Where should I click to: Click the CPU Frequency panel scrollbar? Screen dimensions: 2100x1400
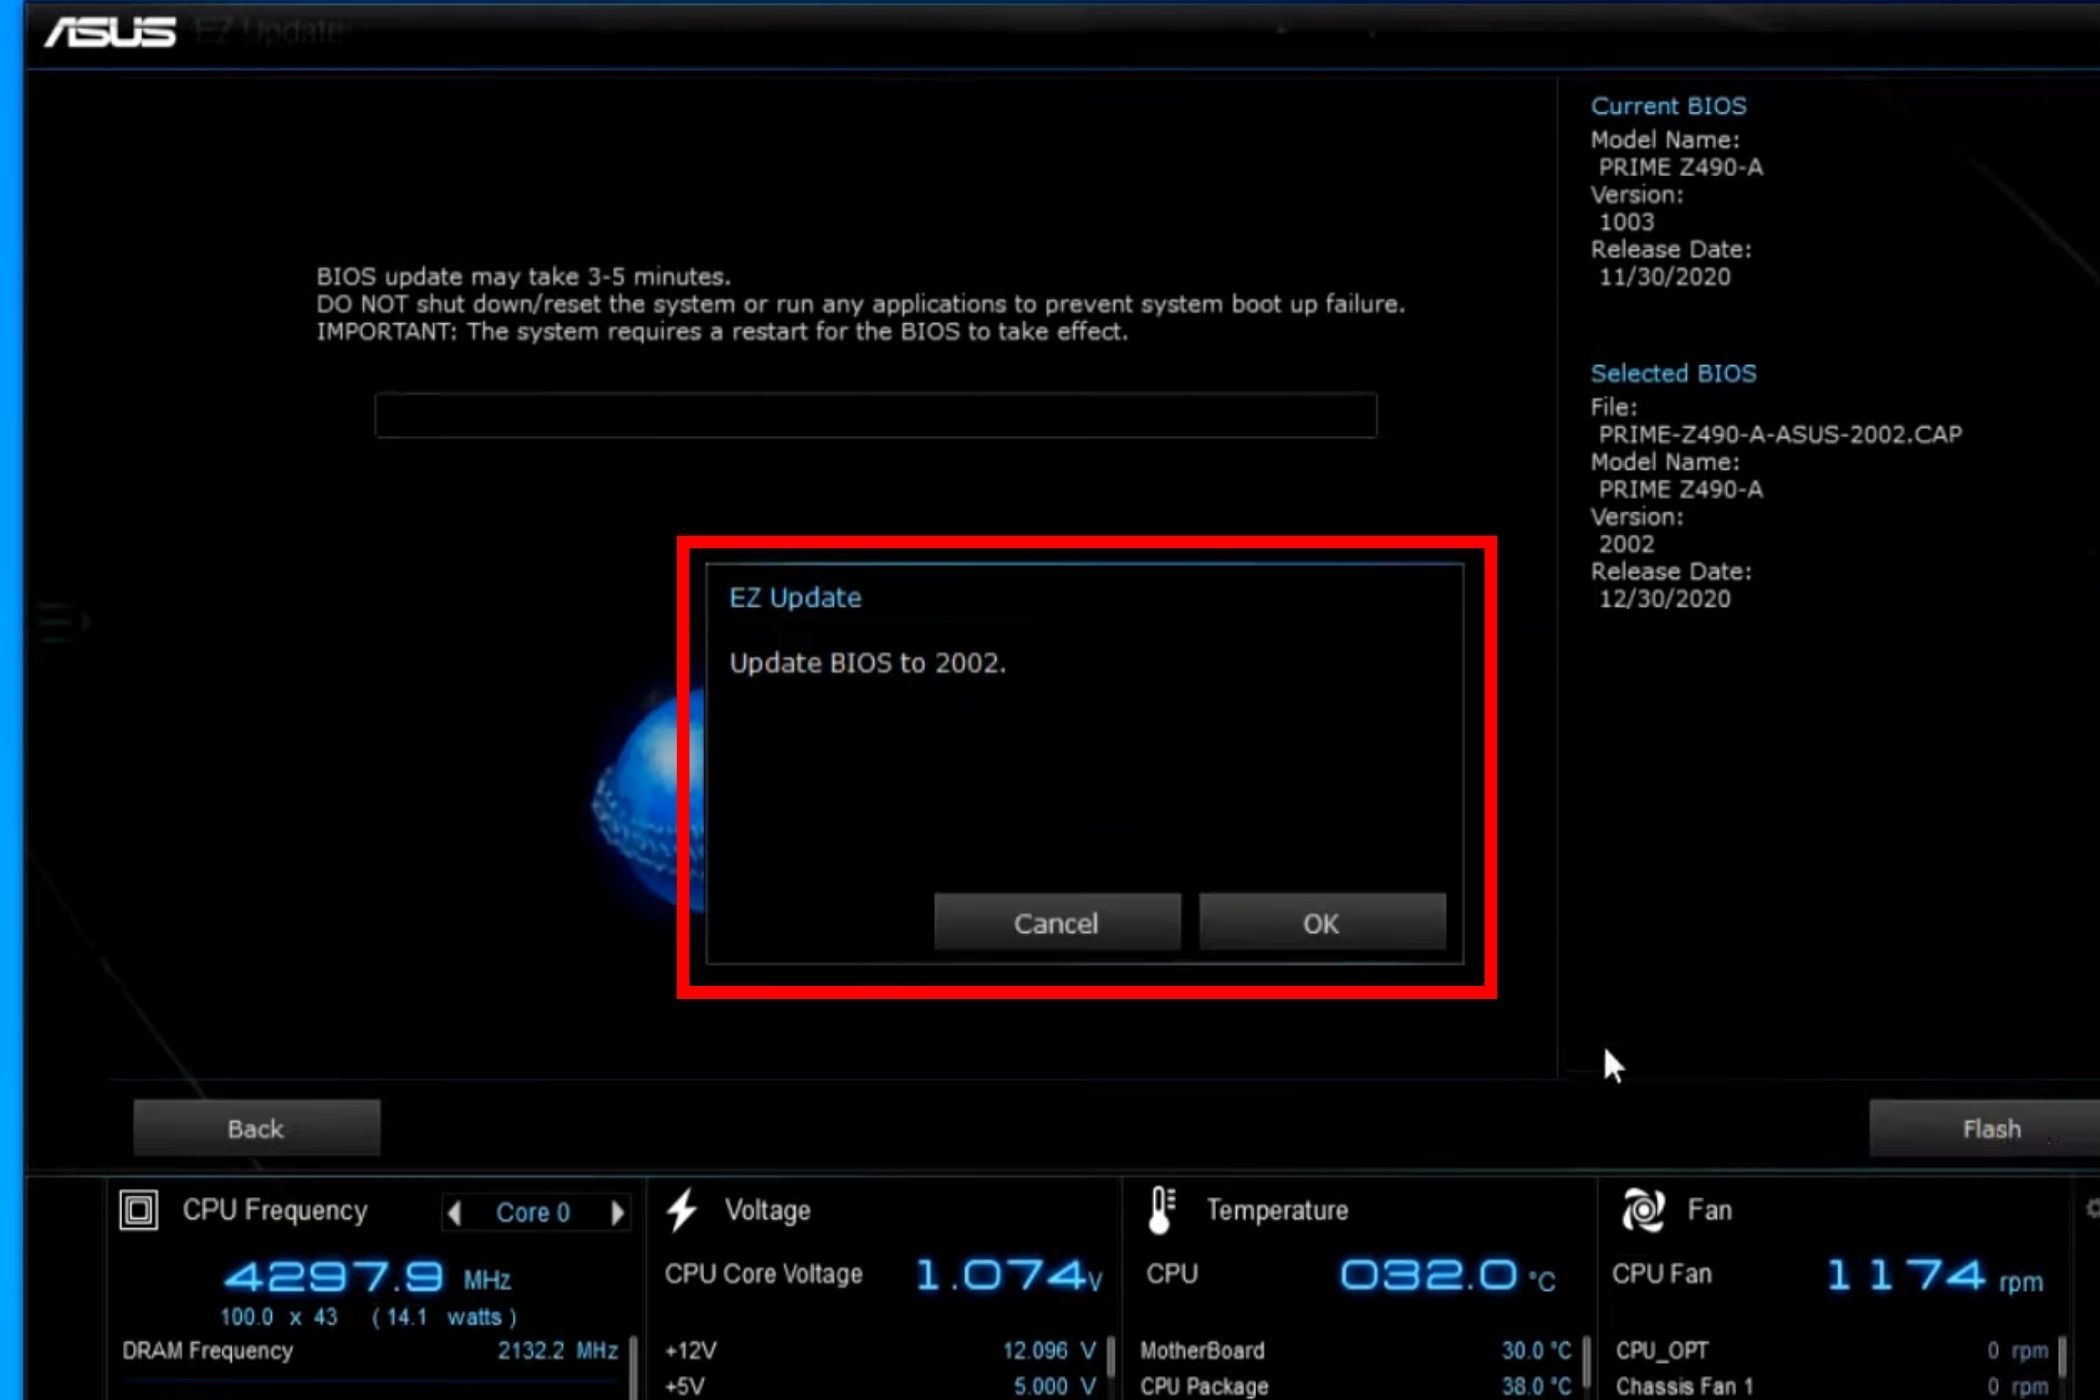[635, 1368]
